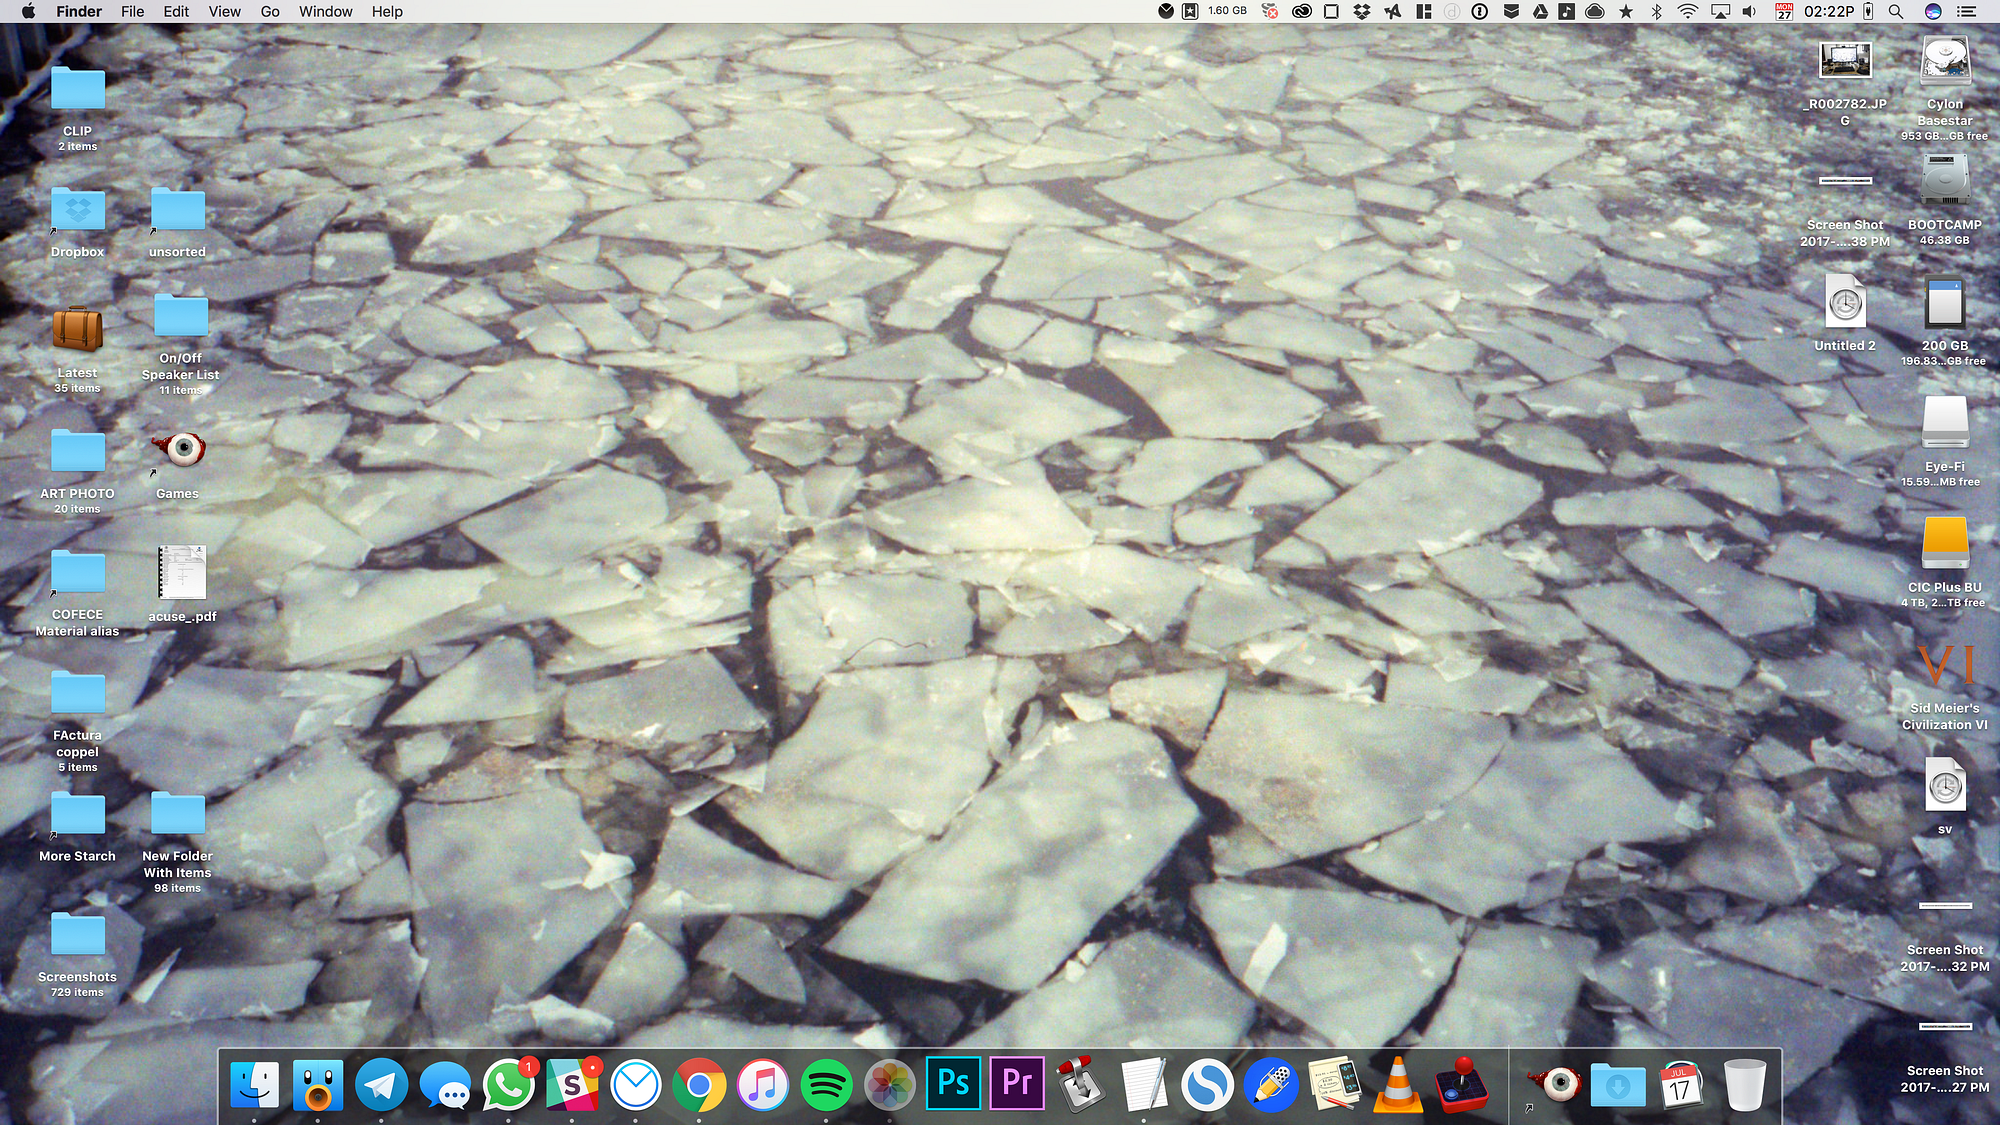Click the Telegram dock icon
This screenshot has width=2000, height=1125.
click(x=381, y=1085)
